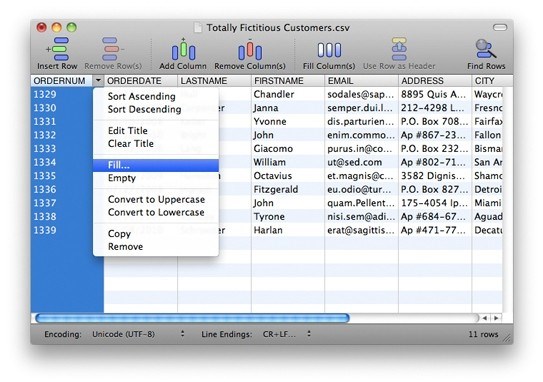Click the ORDERDATE column header

pyautogui.click(x=141, y=81)
